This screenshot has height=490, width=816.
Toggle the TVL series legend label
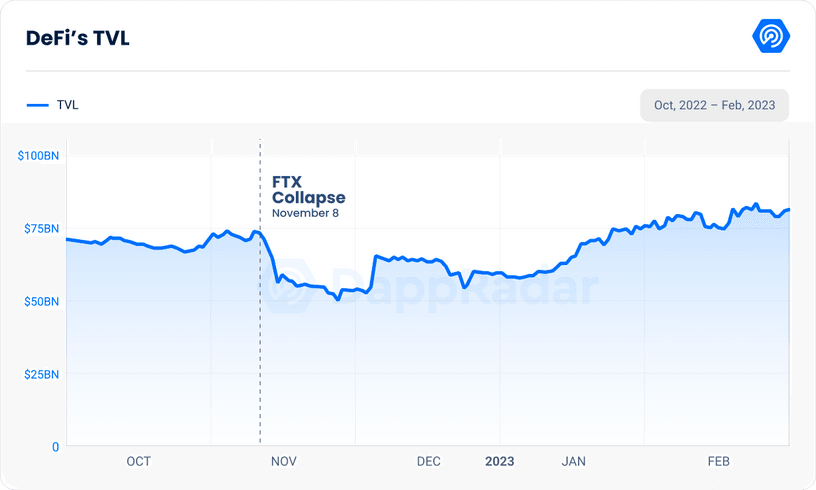click(68, 105)
